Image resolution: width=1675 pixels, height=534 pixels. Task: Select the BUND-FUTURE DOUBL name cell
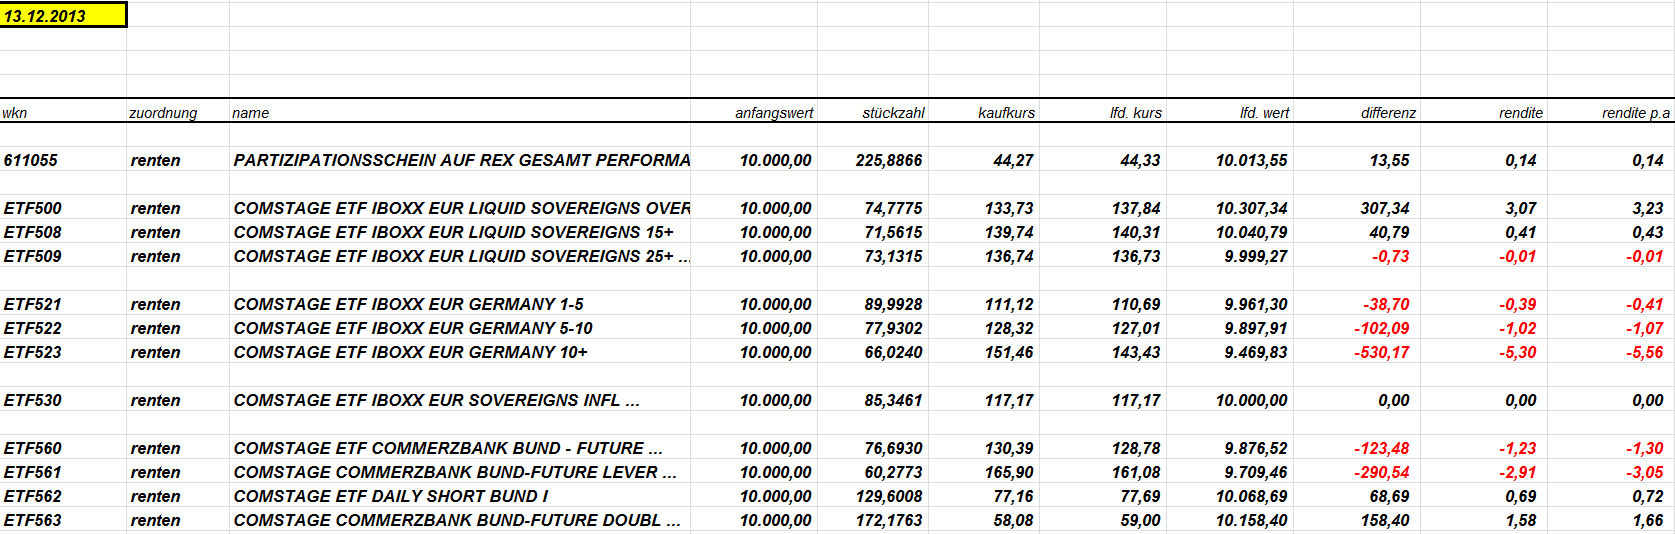click(x=460, y=519)
